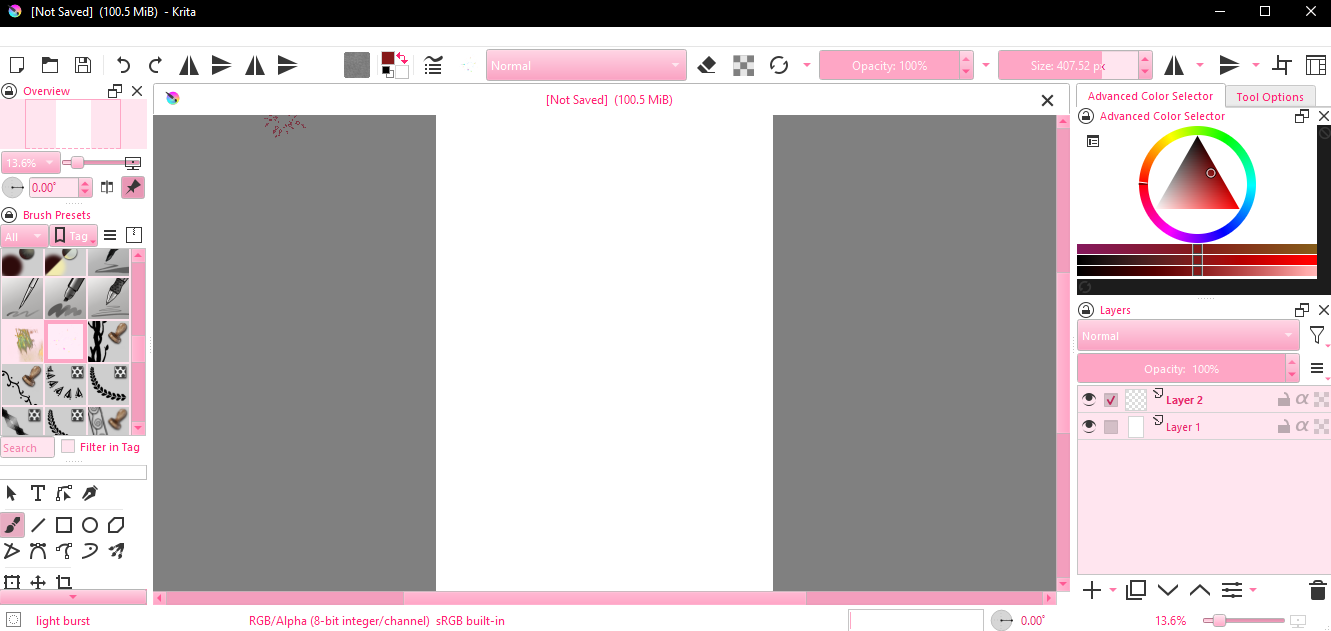Image resolution: width=1331 pixels, height=631 pixels.
Task: Select the Bezier Curve tool
Action: click(38, 550)
